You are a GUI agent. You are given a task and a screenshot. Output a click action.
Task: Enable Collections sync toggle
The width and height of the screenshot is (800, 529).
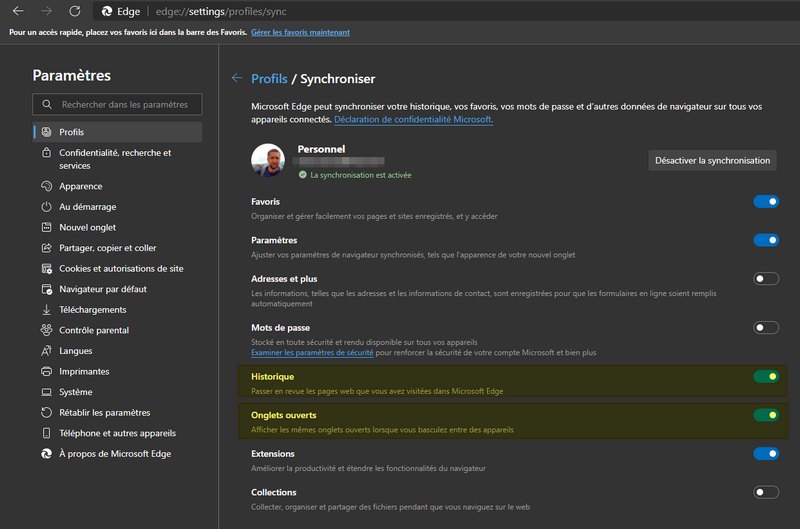766,492
